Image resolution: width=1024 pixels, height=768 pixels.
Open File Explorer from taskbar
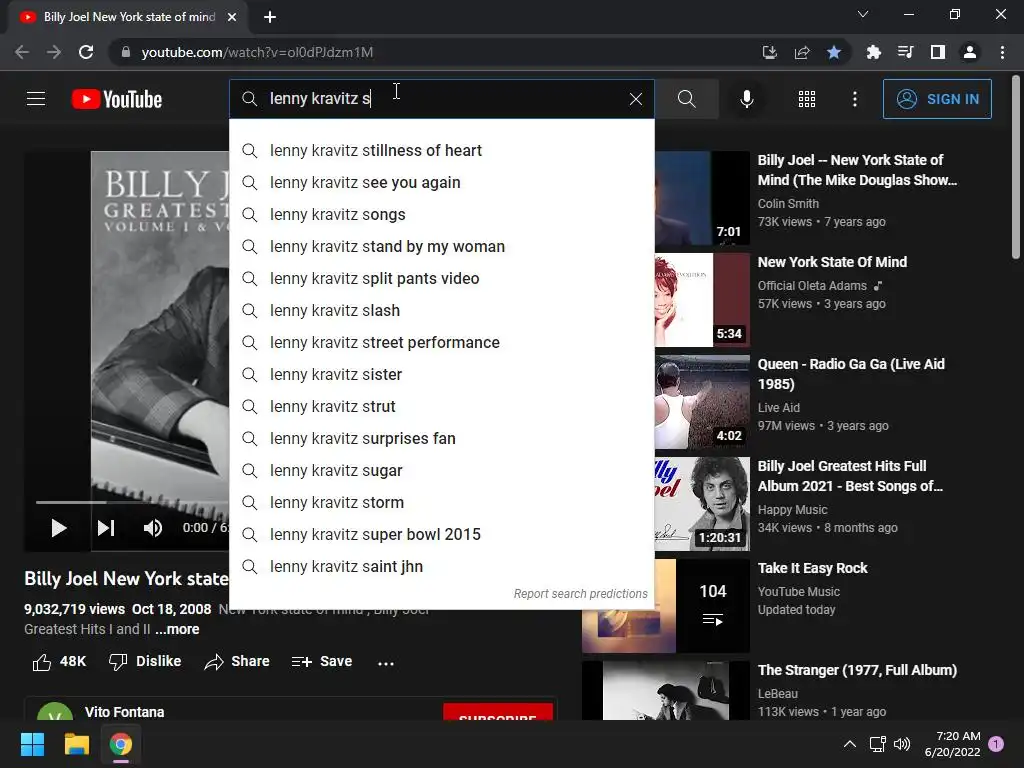coord(76,744)
